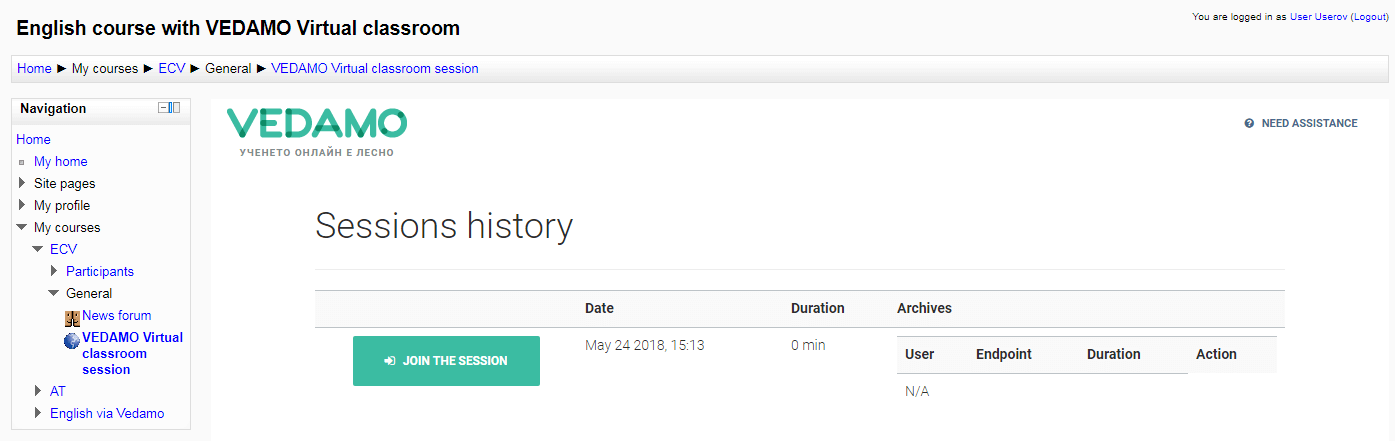The image size is (1395, 441).
Task: Dock the Navigation block to the side
Action: pos(174,108)
